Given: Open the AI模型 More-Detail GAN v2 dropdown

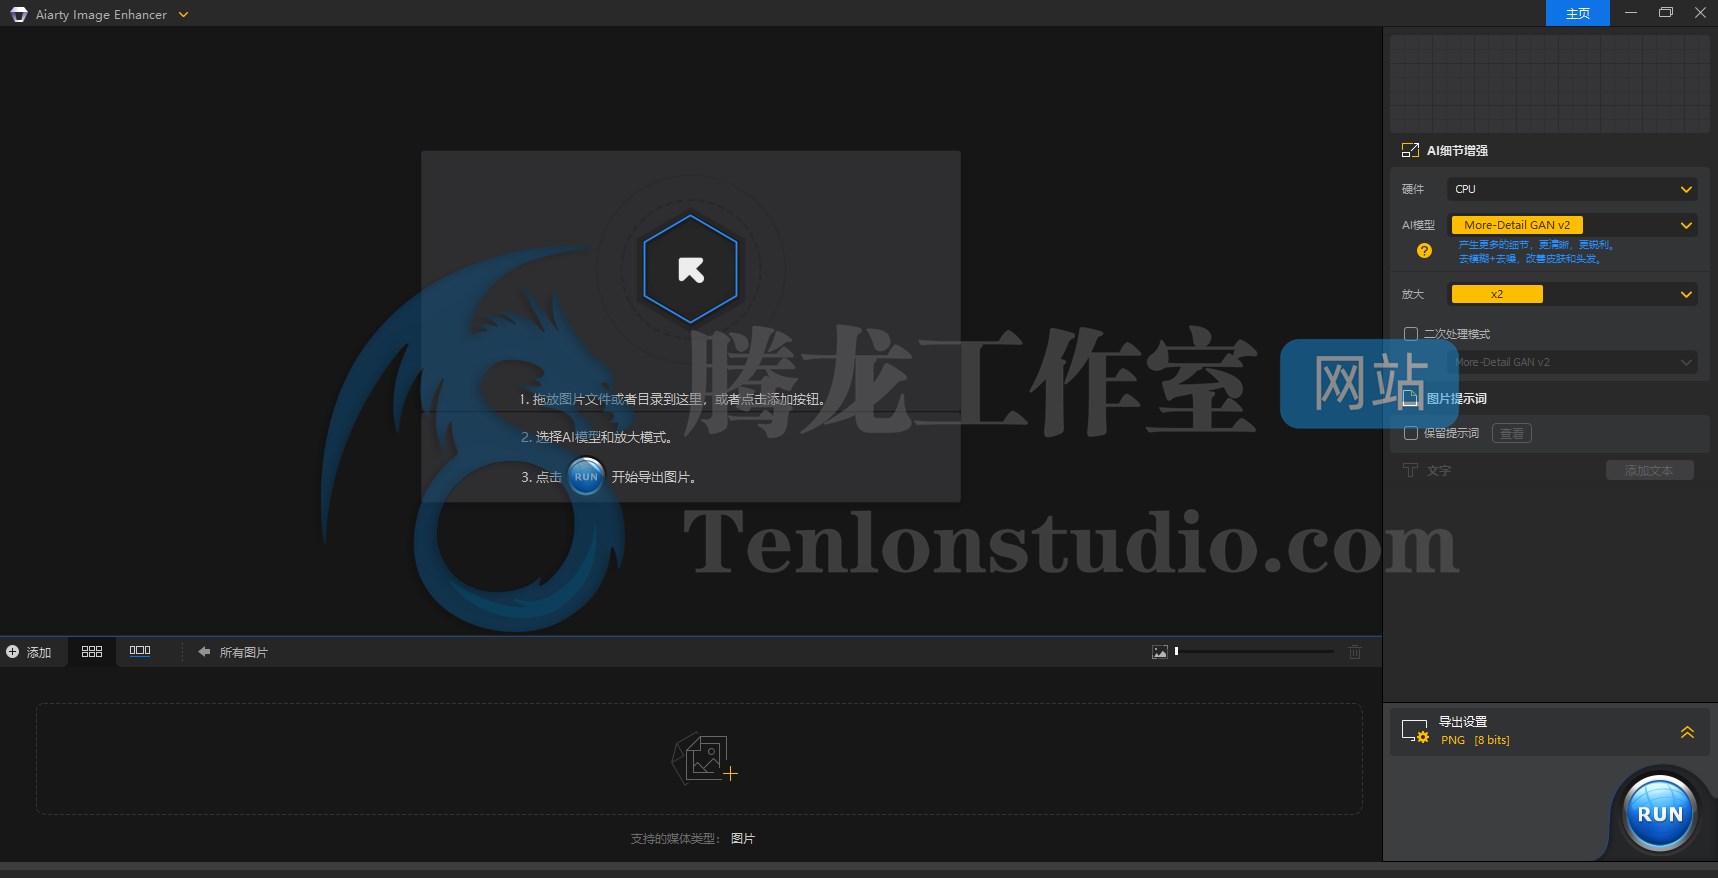Looking at the screenshot, I should [x=1572, y=225].
